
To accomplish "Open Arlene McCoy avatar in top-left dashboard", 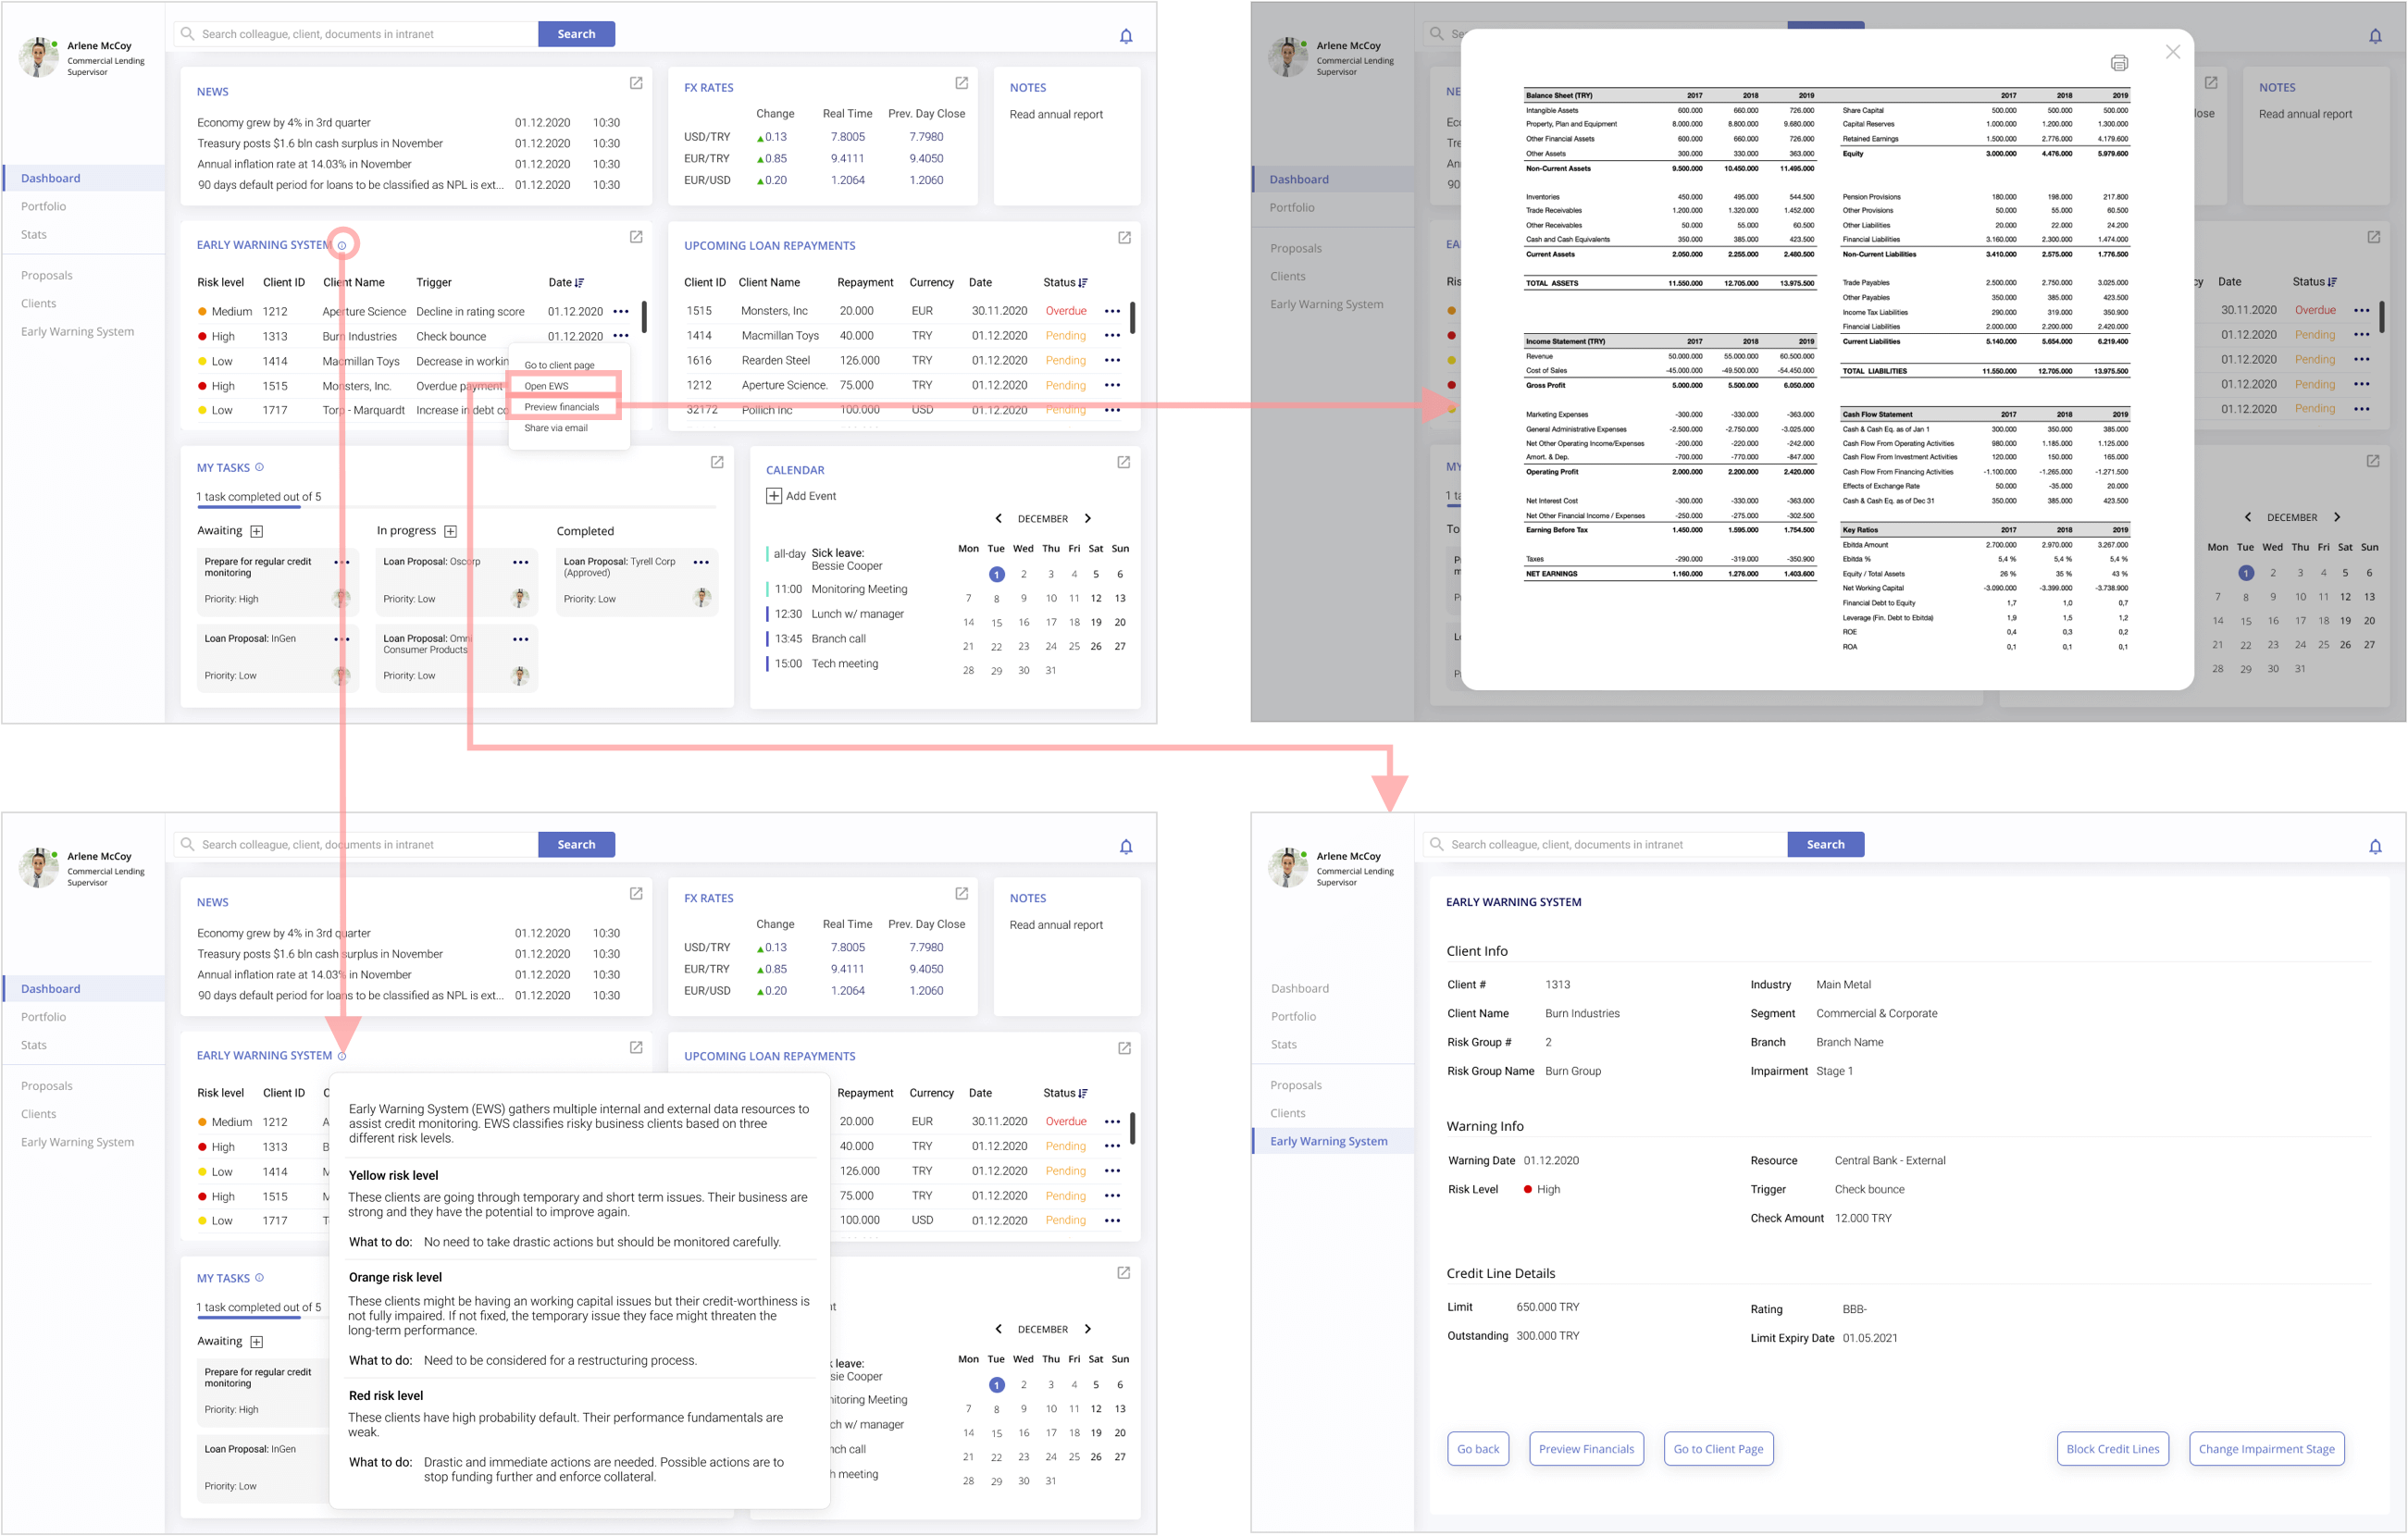I will tap(38, 57).
